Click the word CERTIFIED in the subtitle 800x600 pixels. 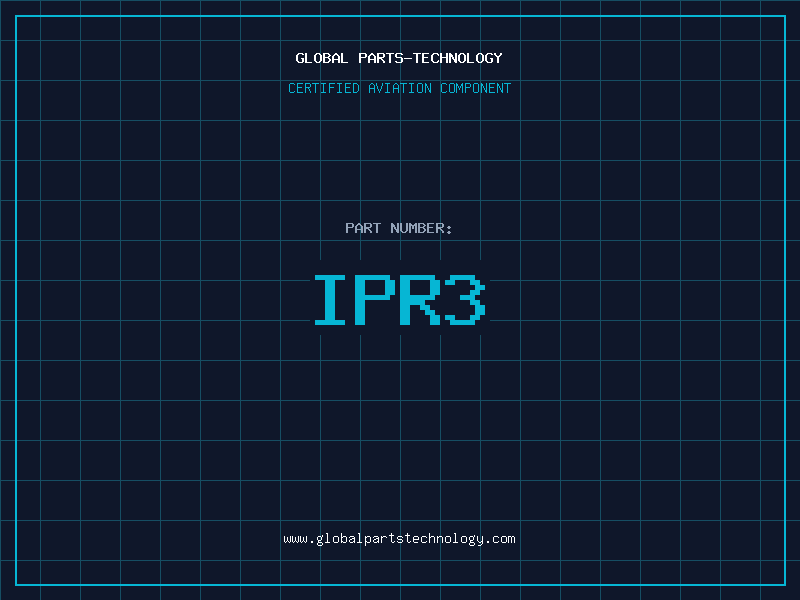coord(324,89)
